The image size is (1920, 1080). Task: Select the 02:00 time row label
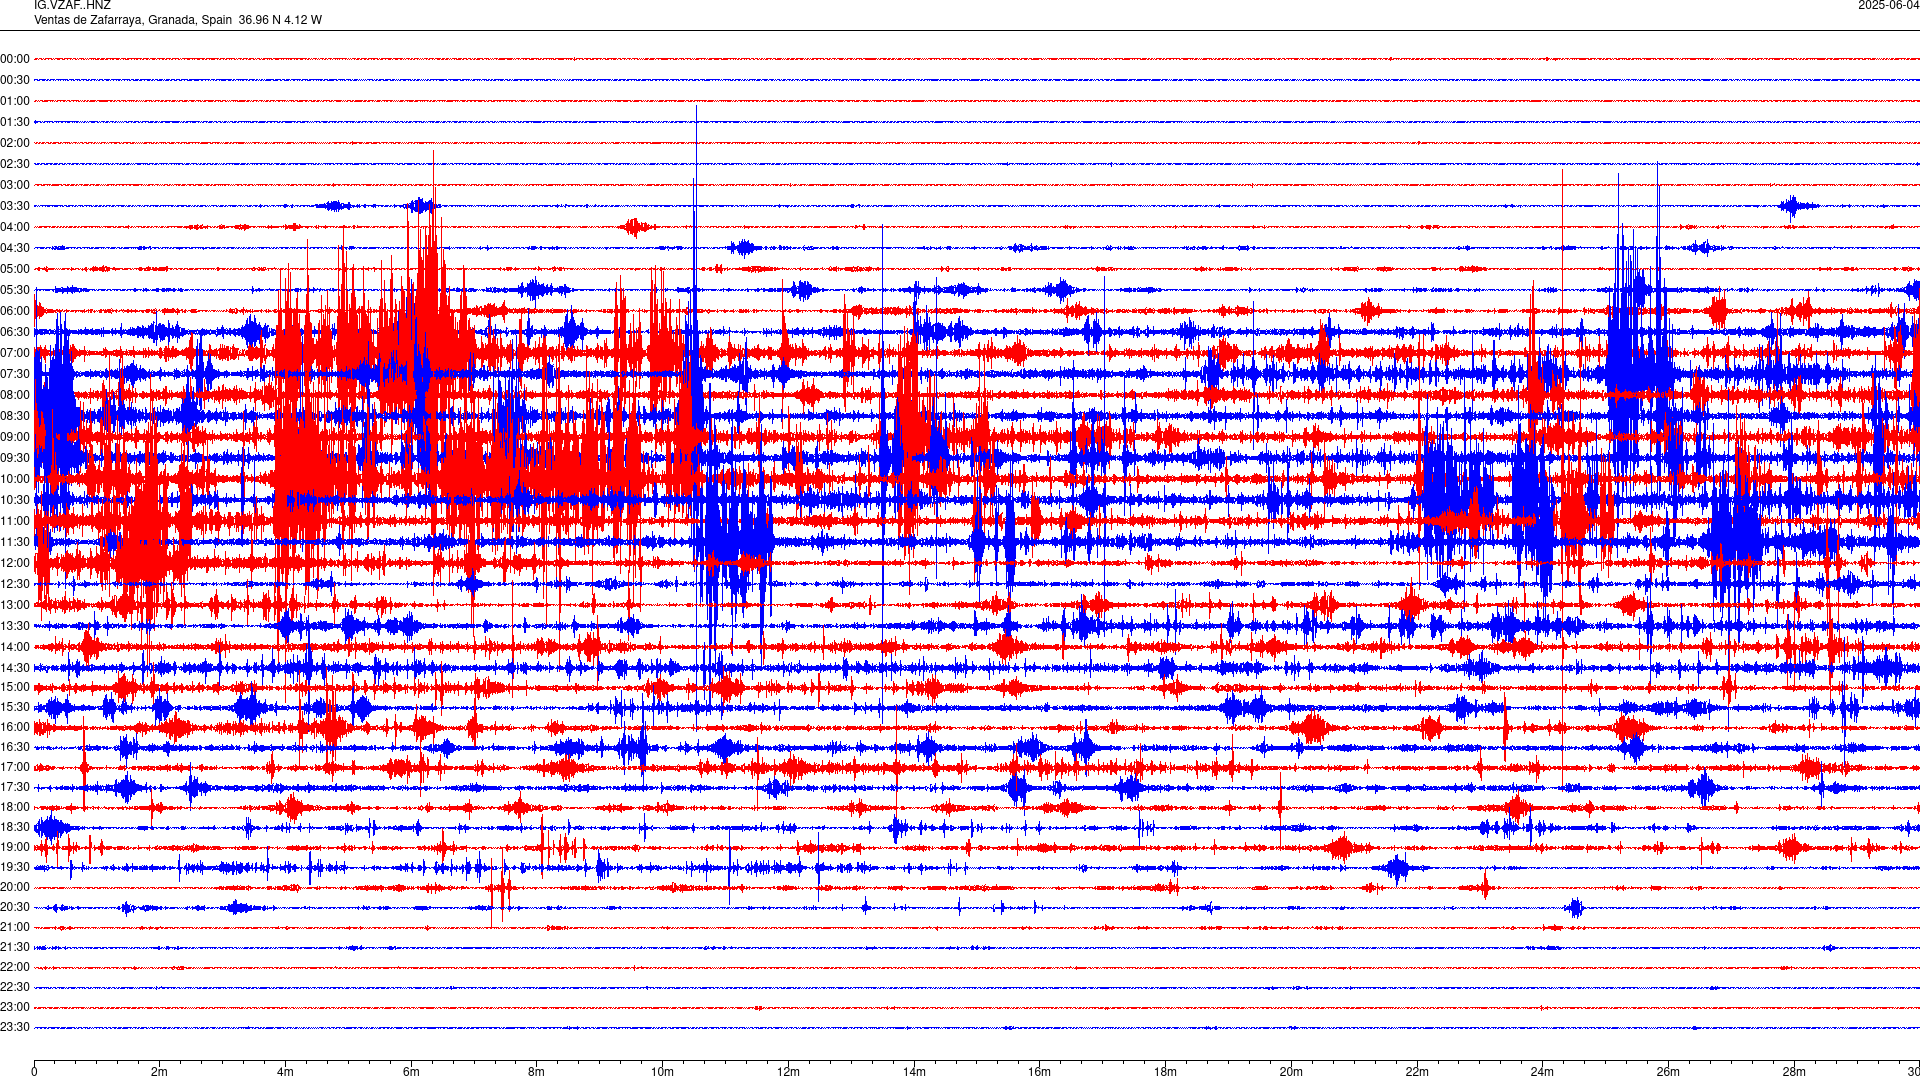tap(15, 143)
